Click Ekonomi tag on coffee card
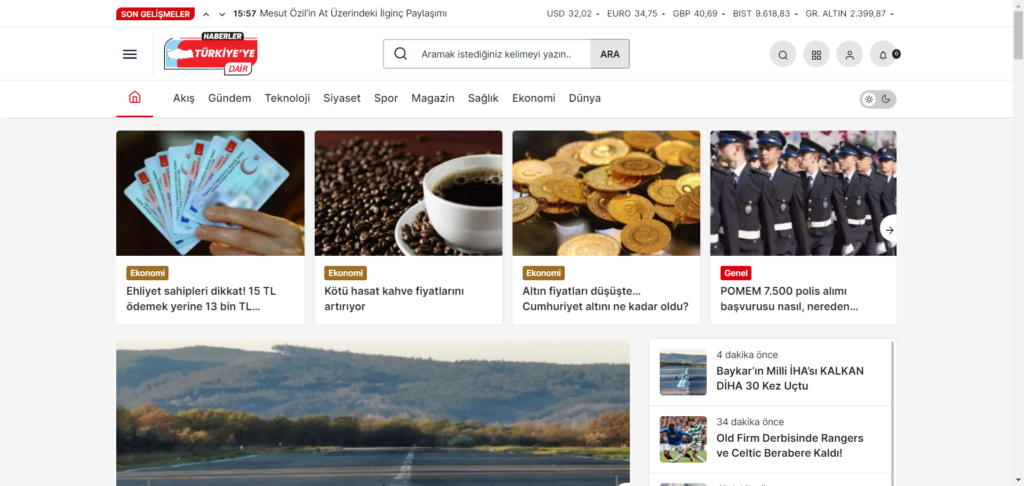 (345, 273)
